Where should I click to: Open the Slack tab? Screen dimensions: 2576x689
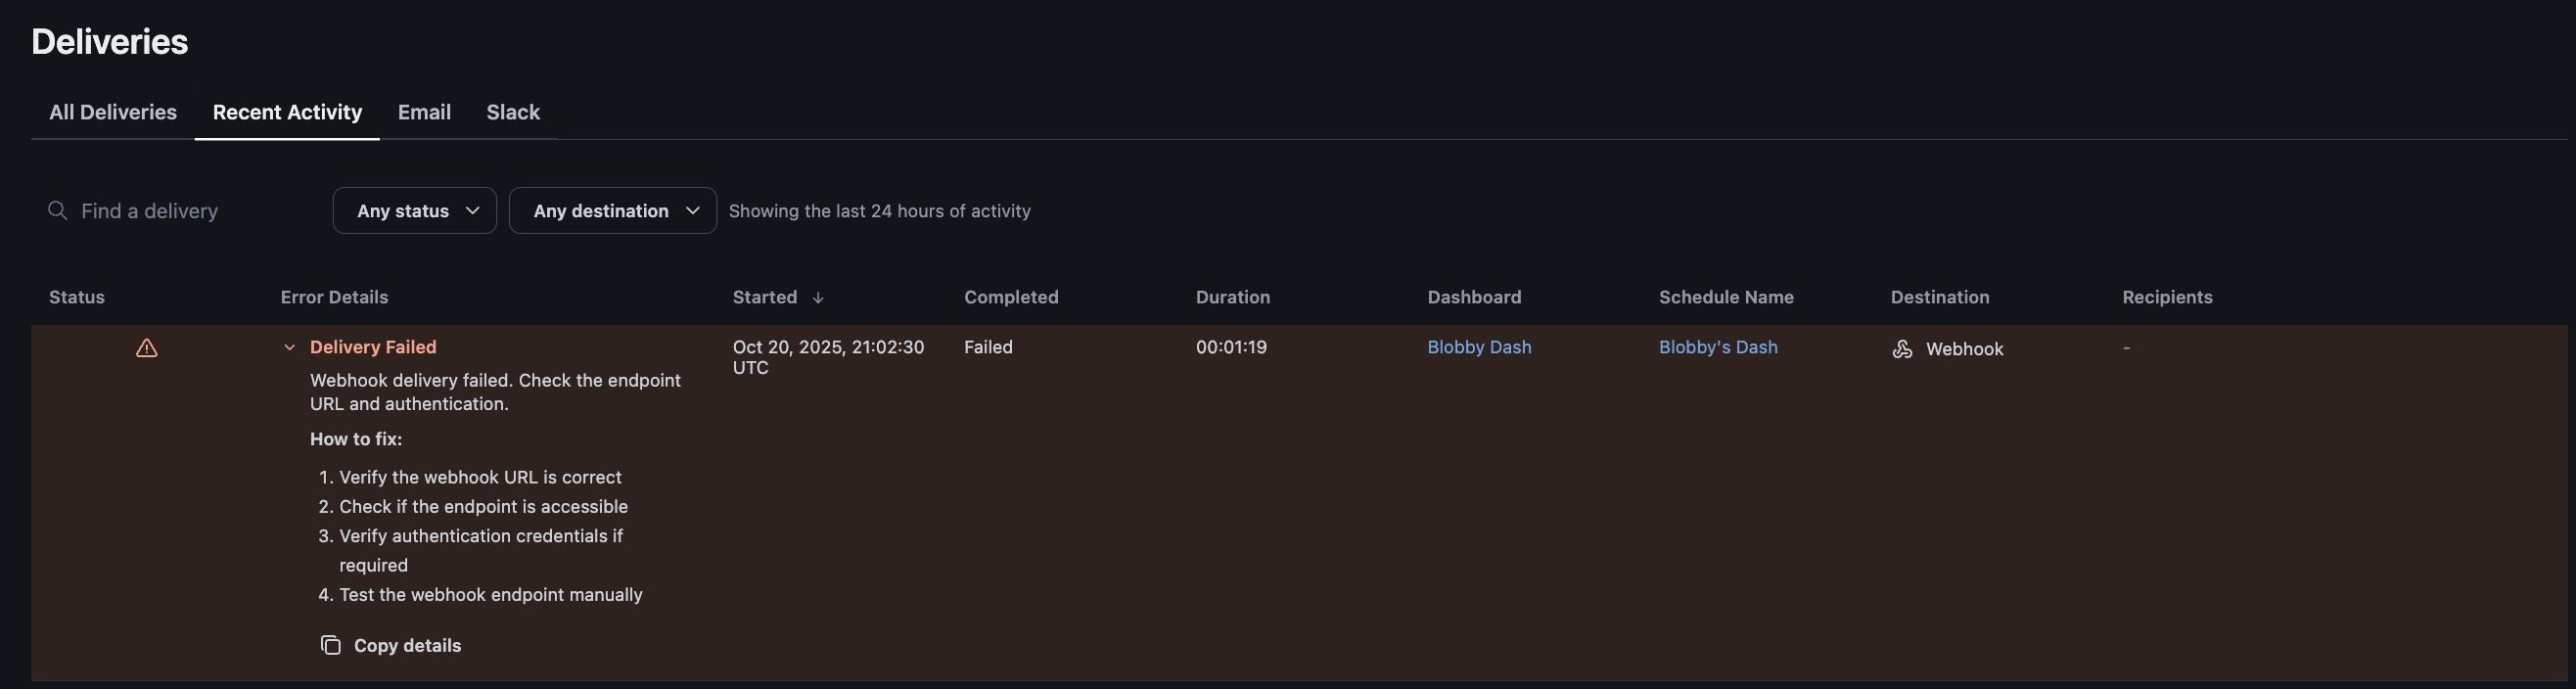click(513, 112)
